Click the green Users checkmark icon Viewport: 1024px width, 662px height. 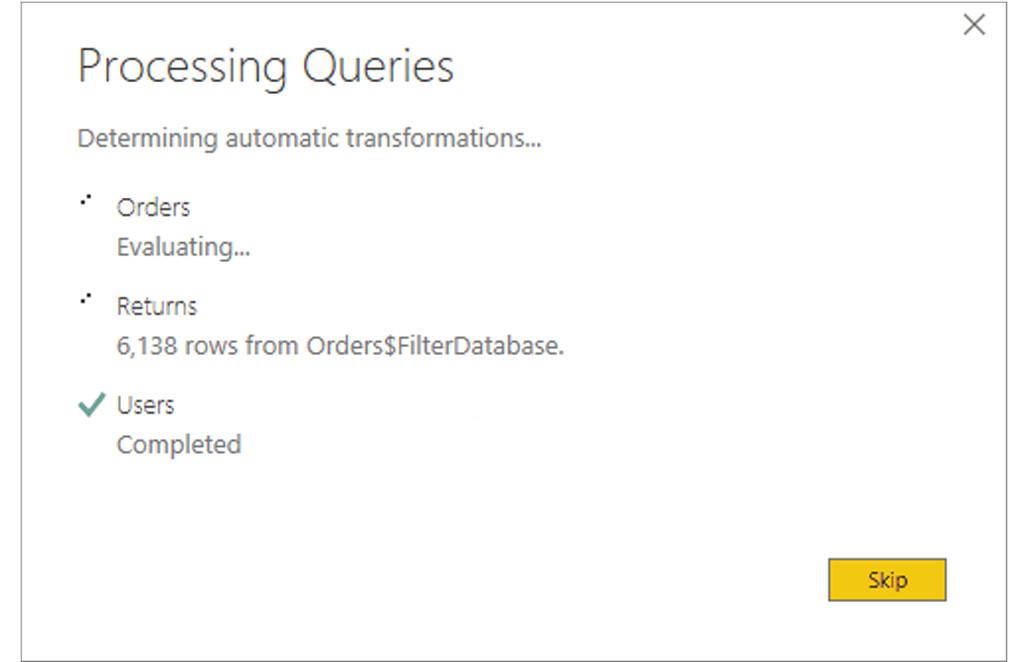pyautogui.click(x=91, y=405)
